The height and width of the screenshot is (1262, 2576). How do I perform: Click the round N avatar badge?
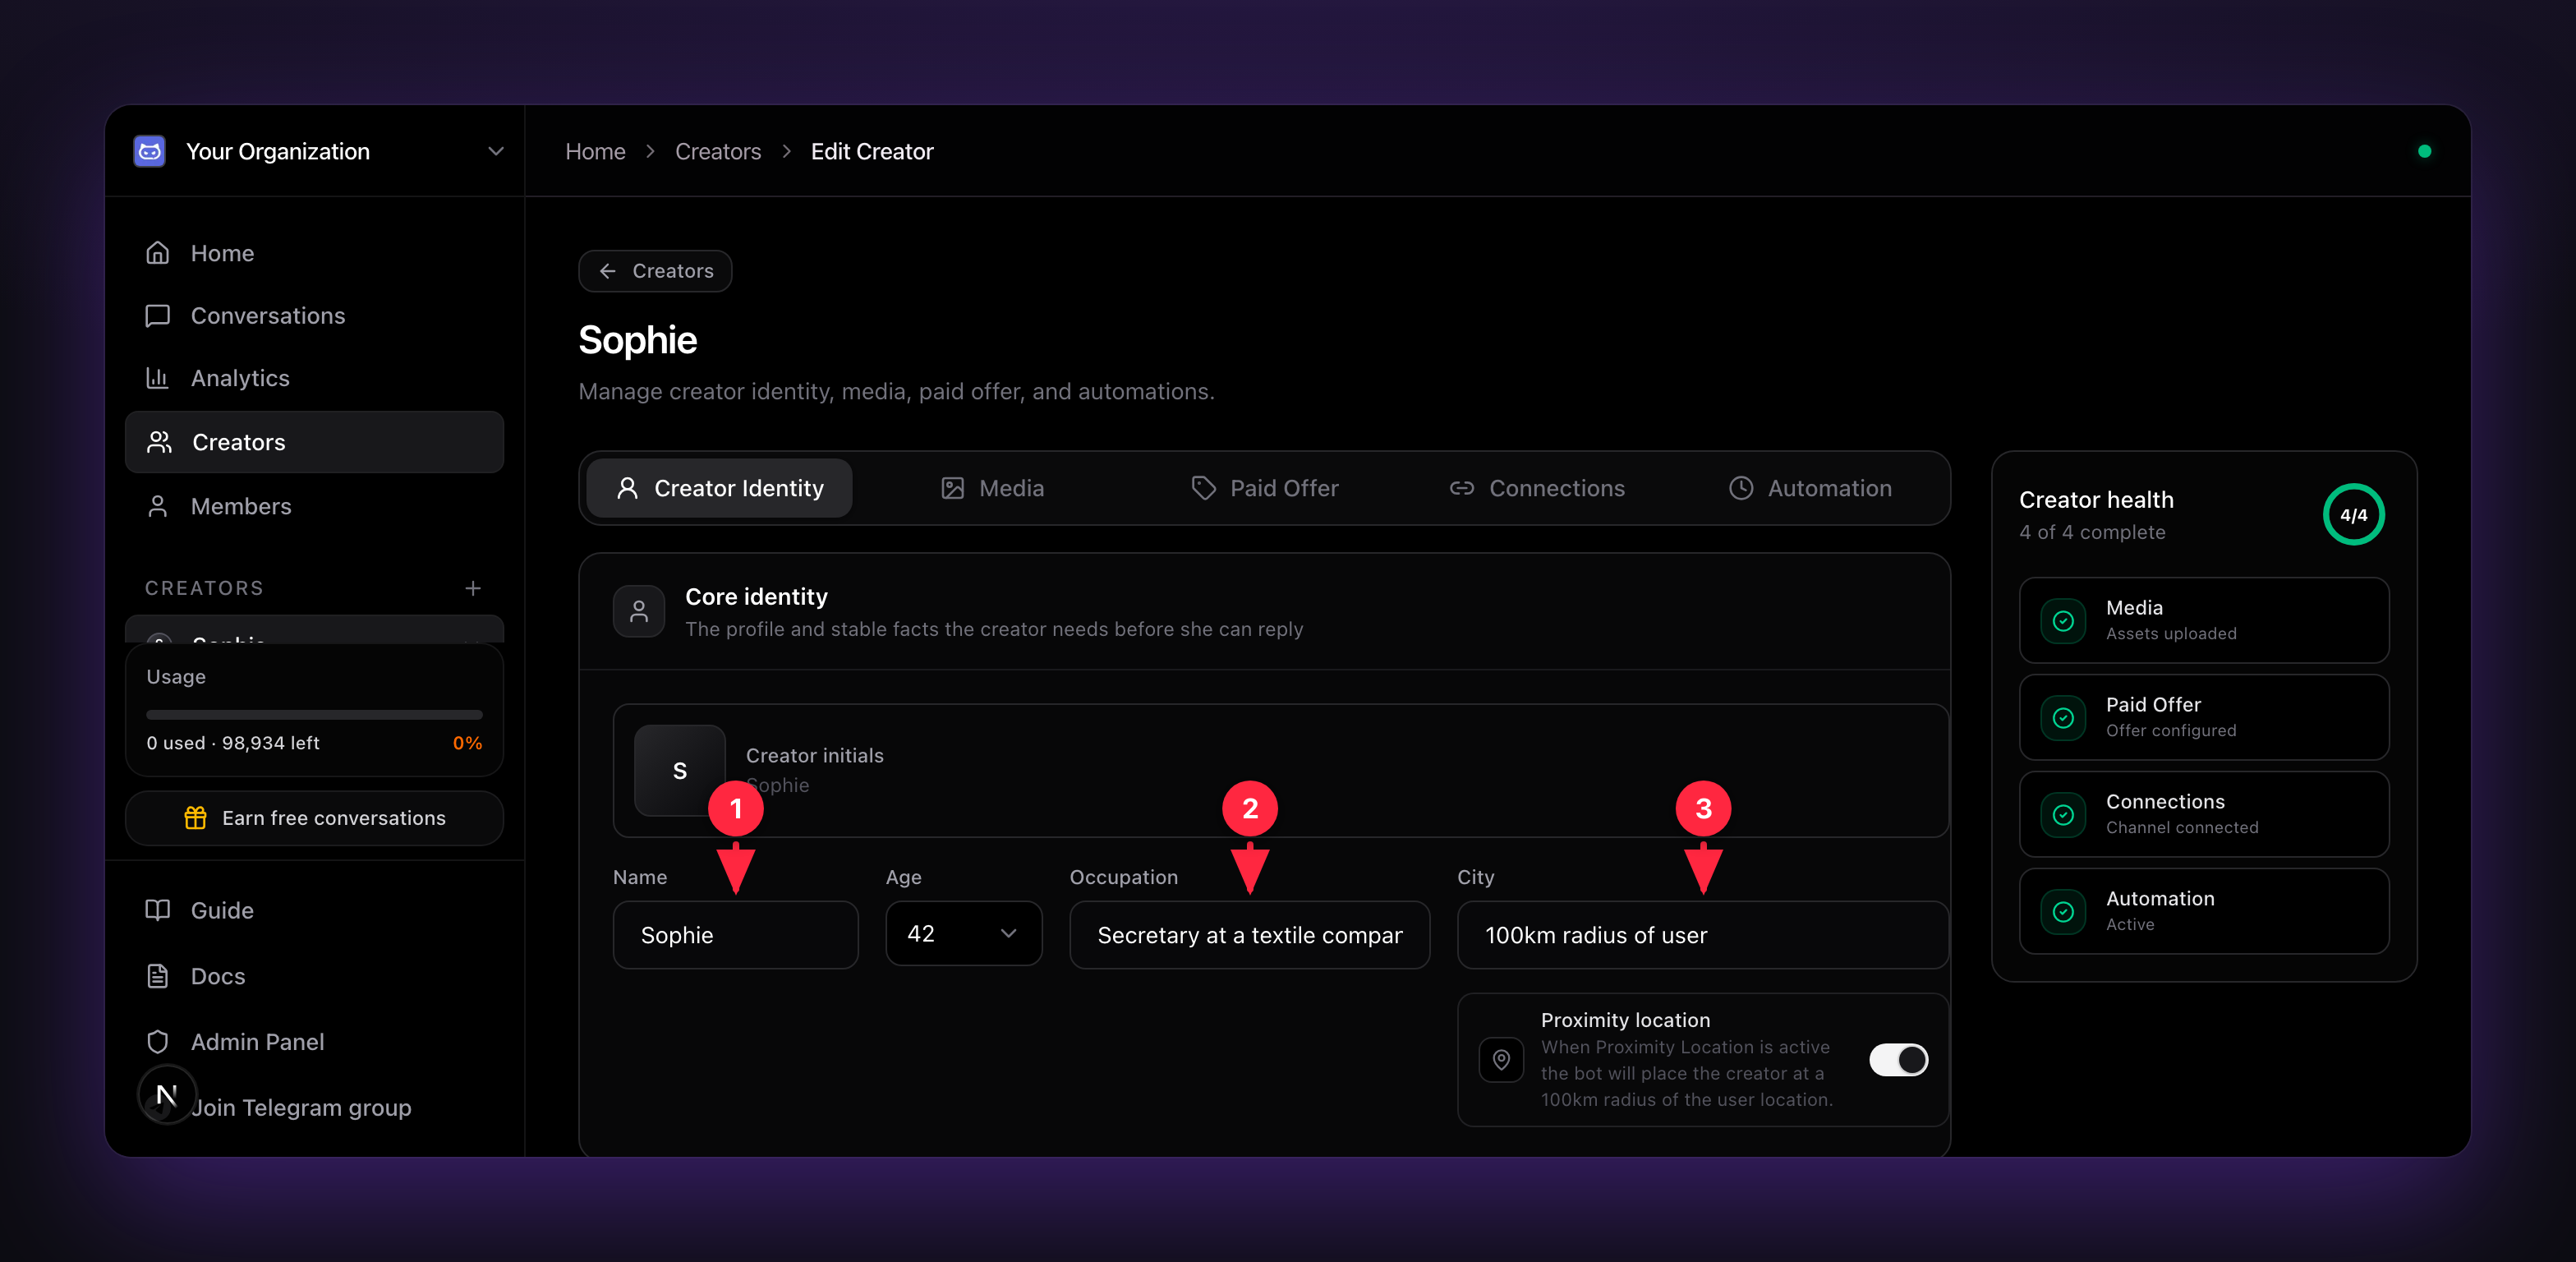167,1095
